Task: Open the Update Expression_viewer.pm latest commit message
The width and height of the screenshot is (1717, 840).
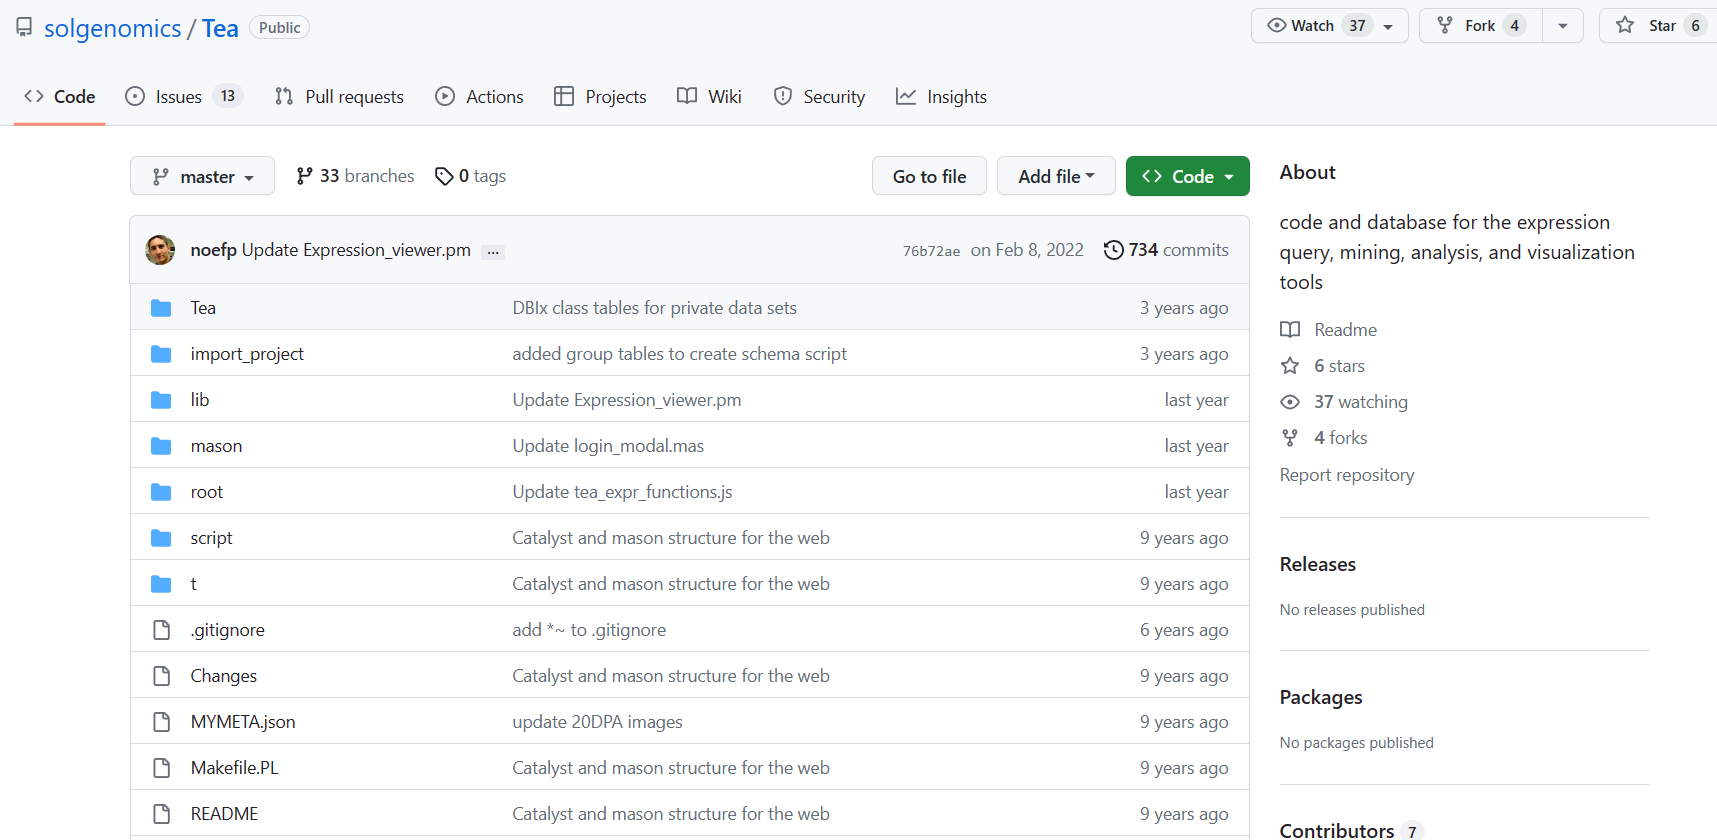Action: point(356,250)
